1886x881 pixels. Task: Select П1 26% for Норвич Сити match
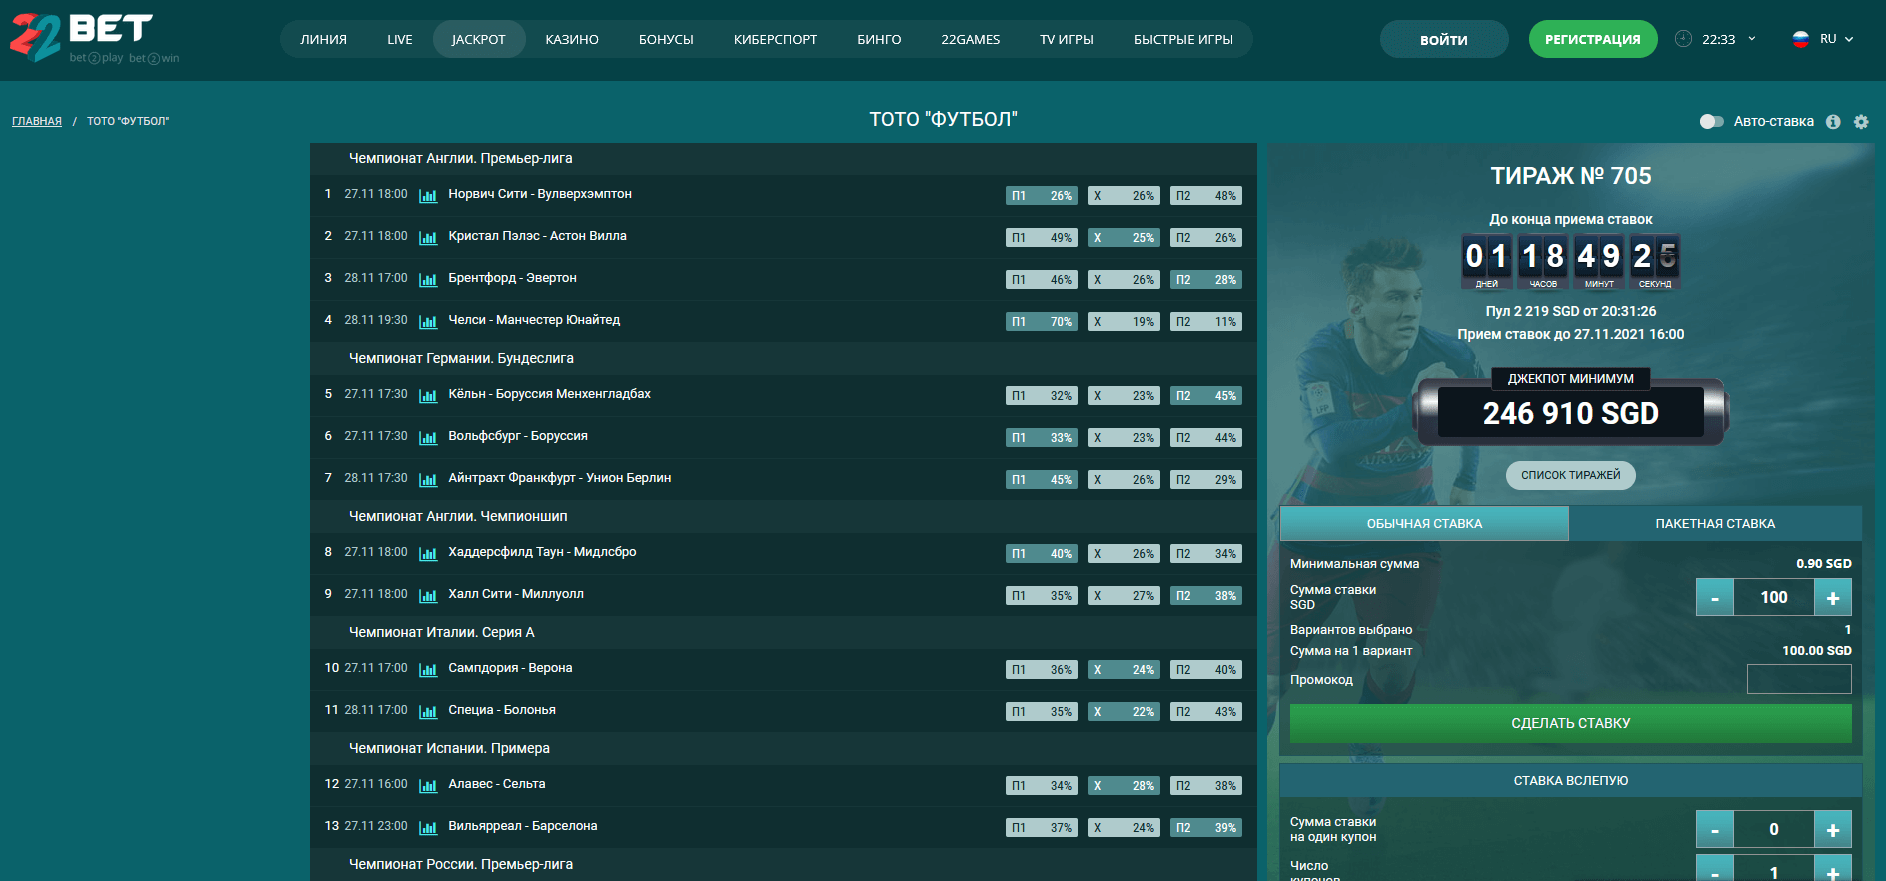pyautogui.click(x=1042, y=196)
